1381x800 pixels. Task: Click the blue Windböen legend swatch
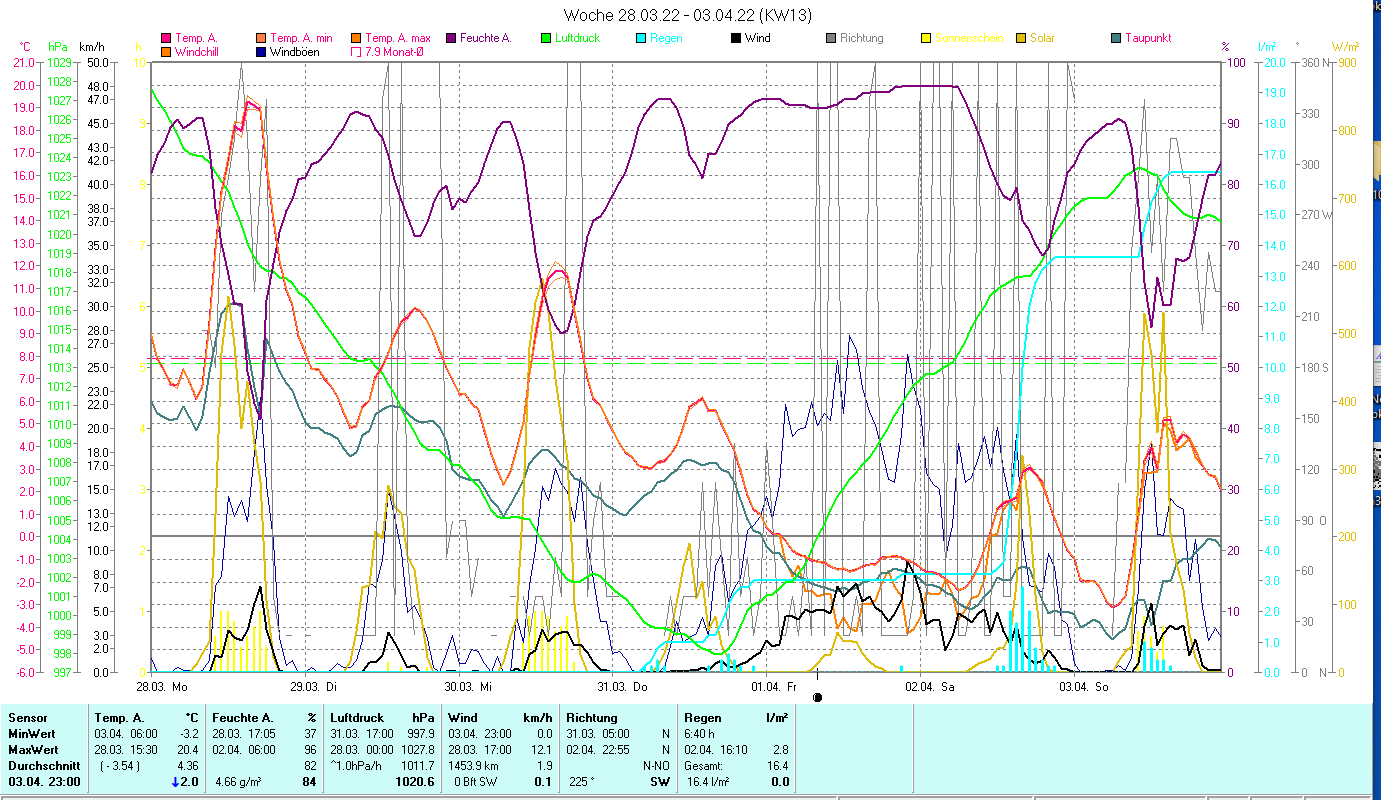pyautogui.click(x=260, y=51)
